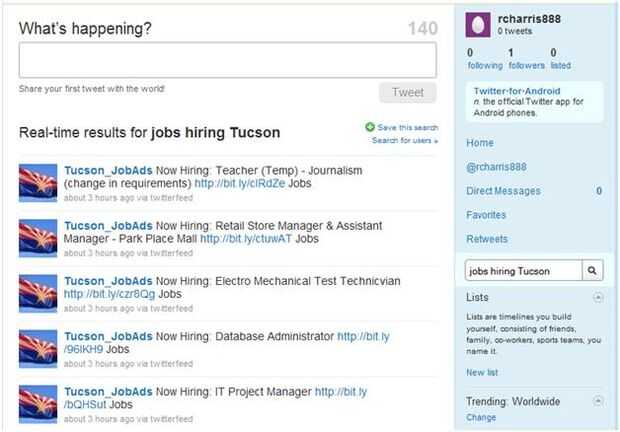Viewport: 620px width, 432px height.
Task: Click into the What's happening tweet box
Action: 228,60
